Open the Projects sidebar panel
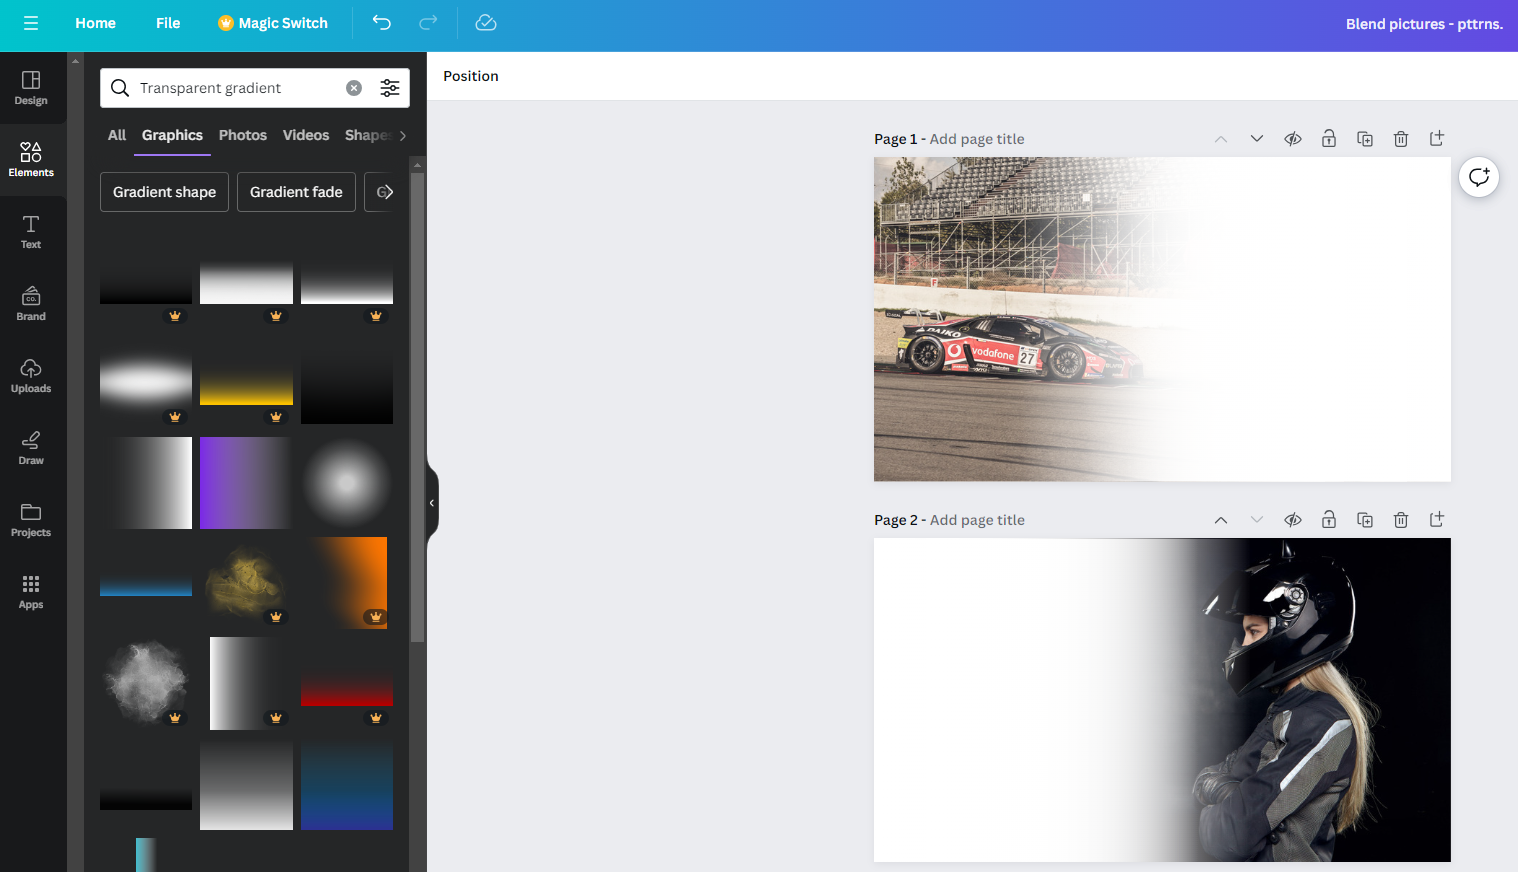The height and width of the screenshot is (872, 1518). pyautogui.click(x=31, y=520)
